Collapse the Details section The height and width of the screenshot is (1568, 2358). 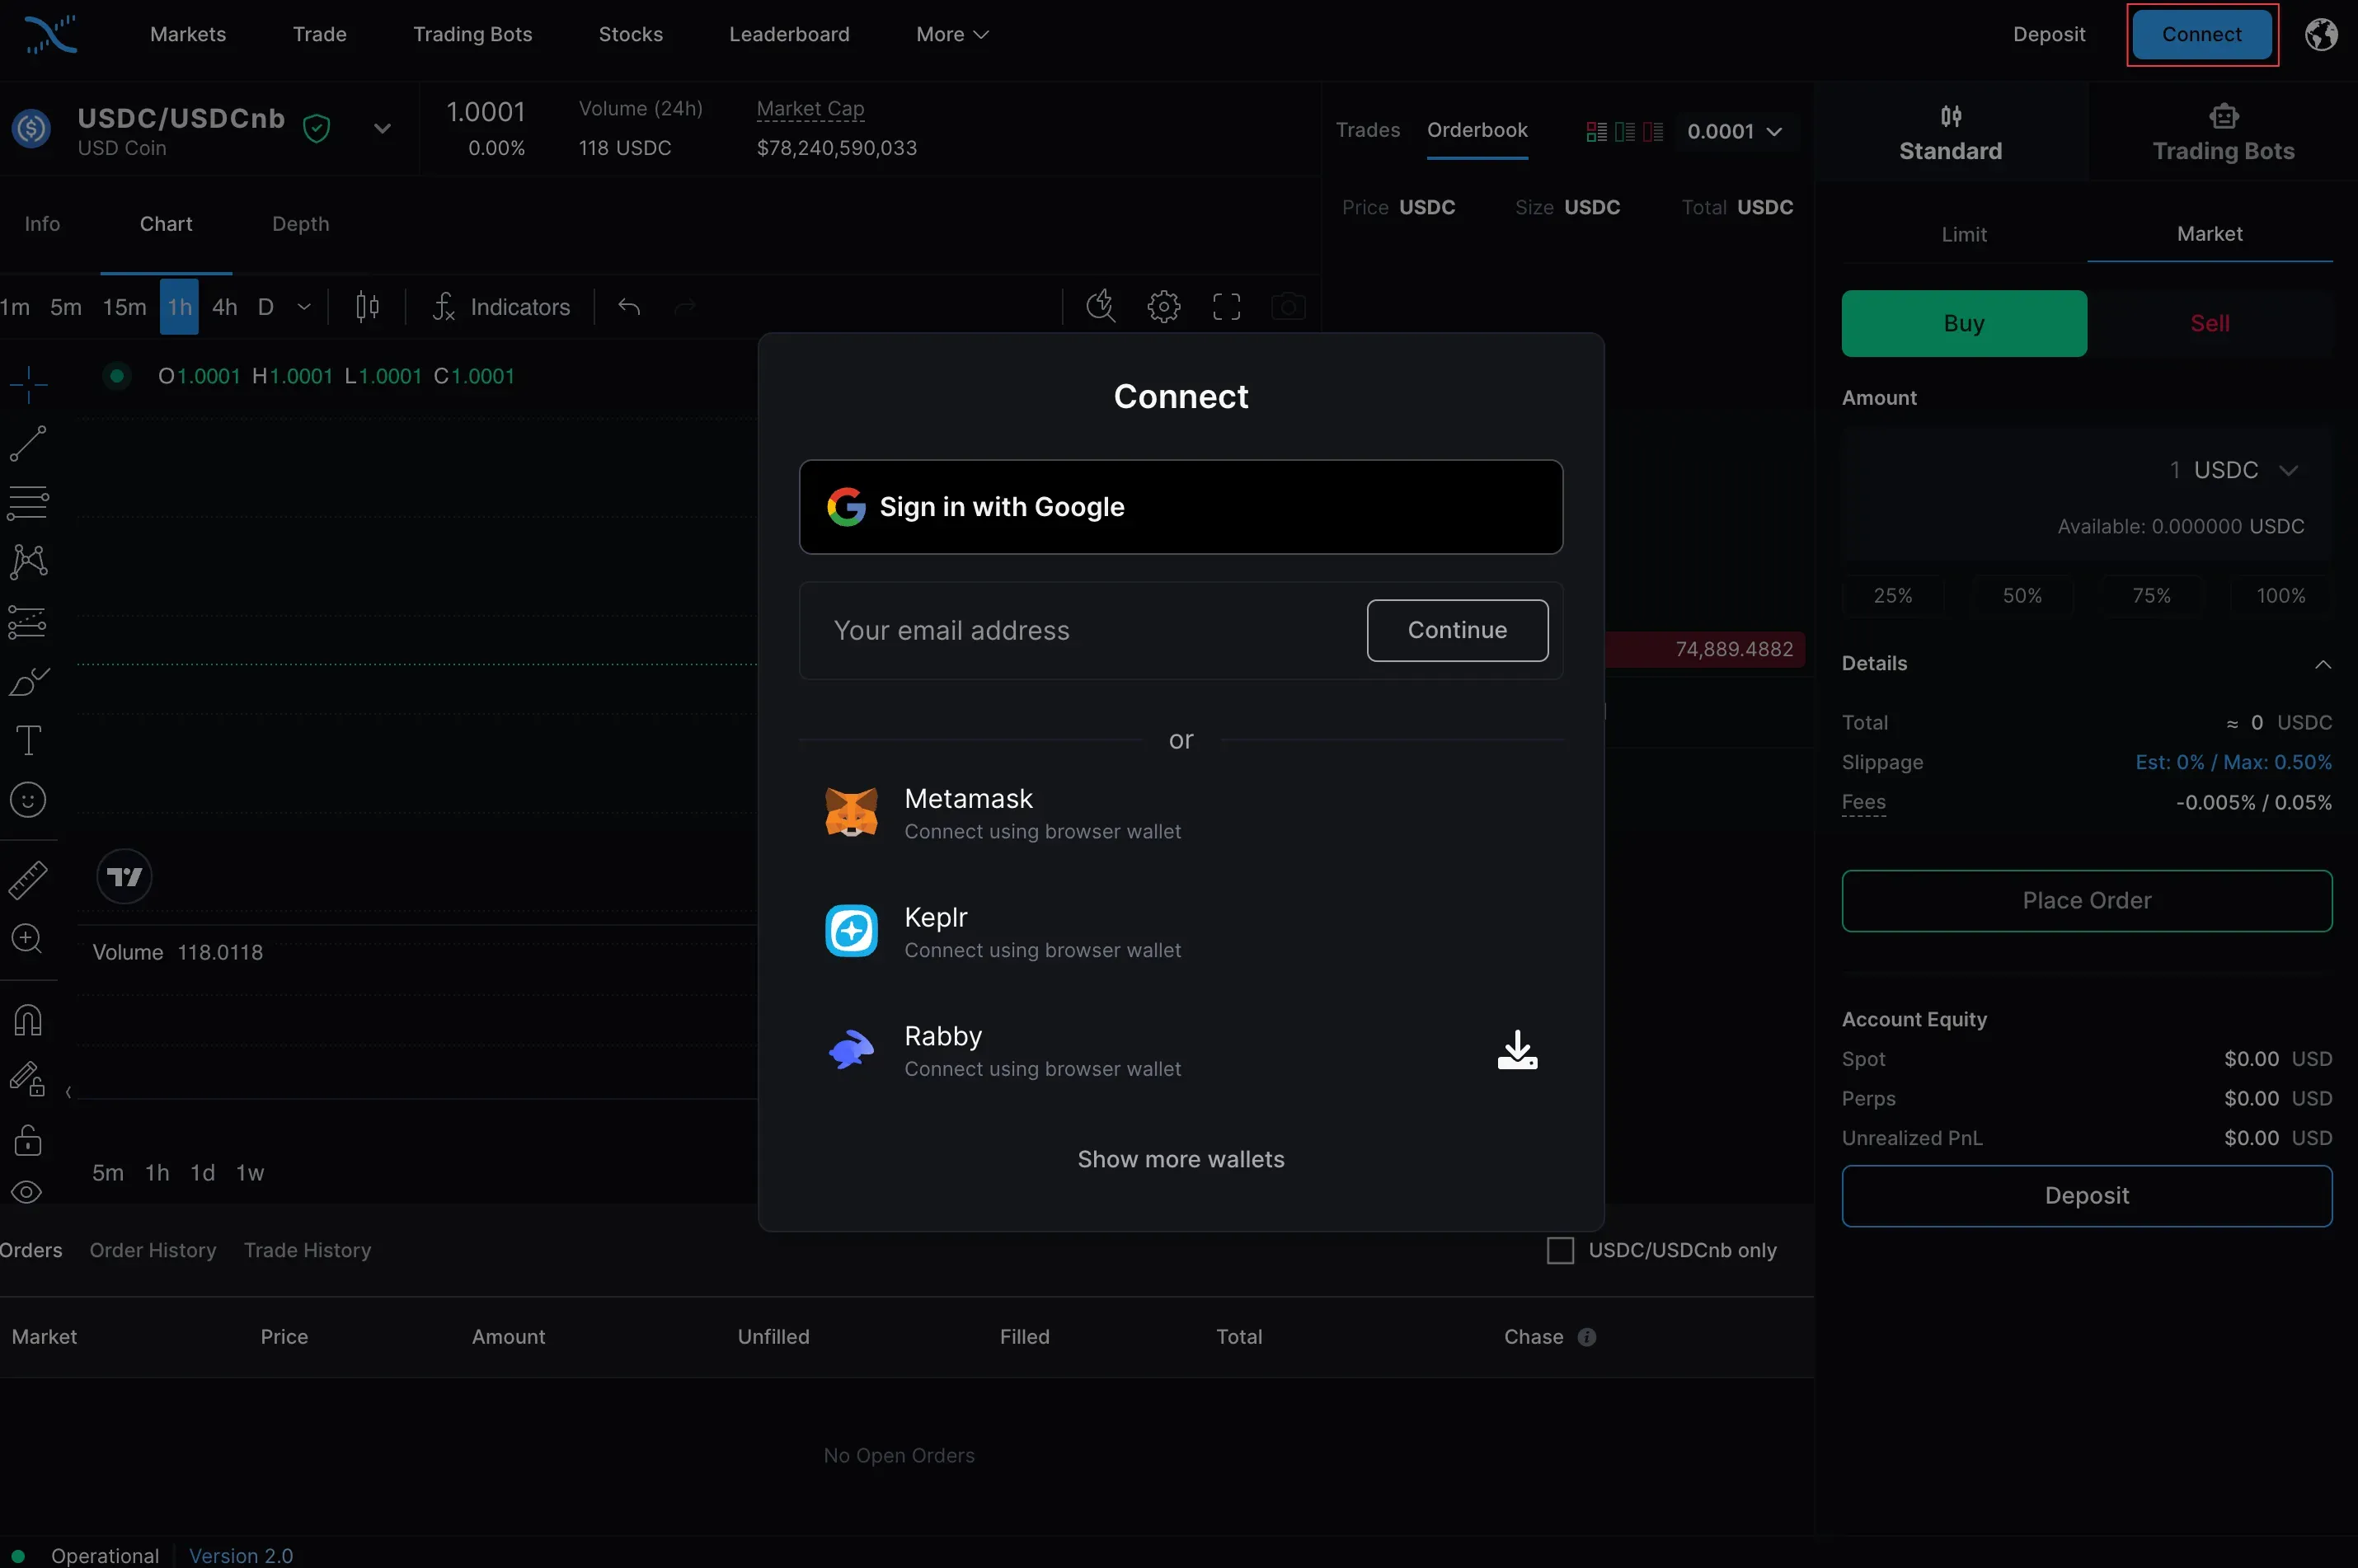pos(2322,664)
